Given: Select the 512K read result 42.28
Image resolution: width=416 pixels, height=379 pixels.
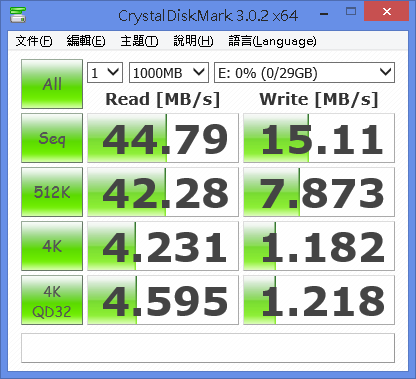Looking at the screenshot, I should (163, 192).
